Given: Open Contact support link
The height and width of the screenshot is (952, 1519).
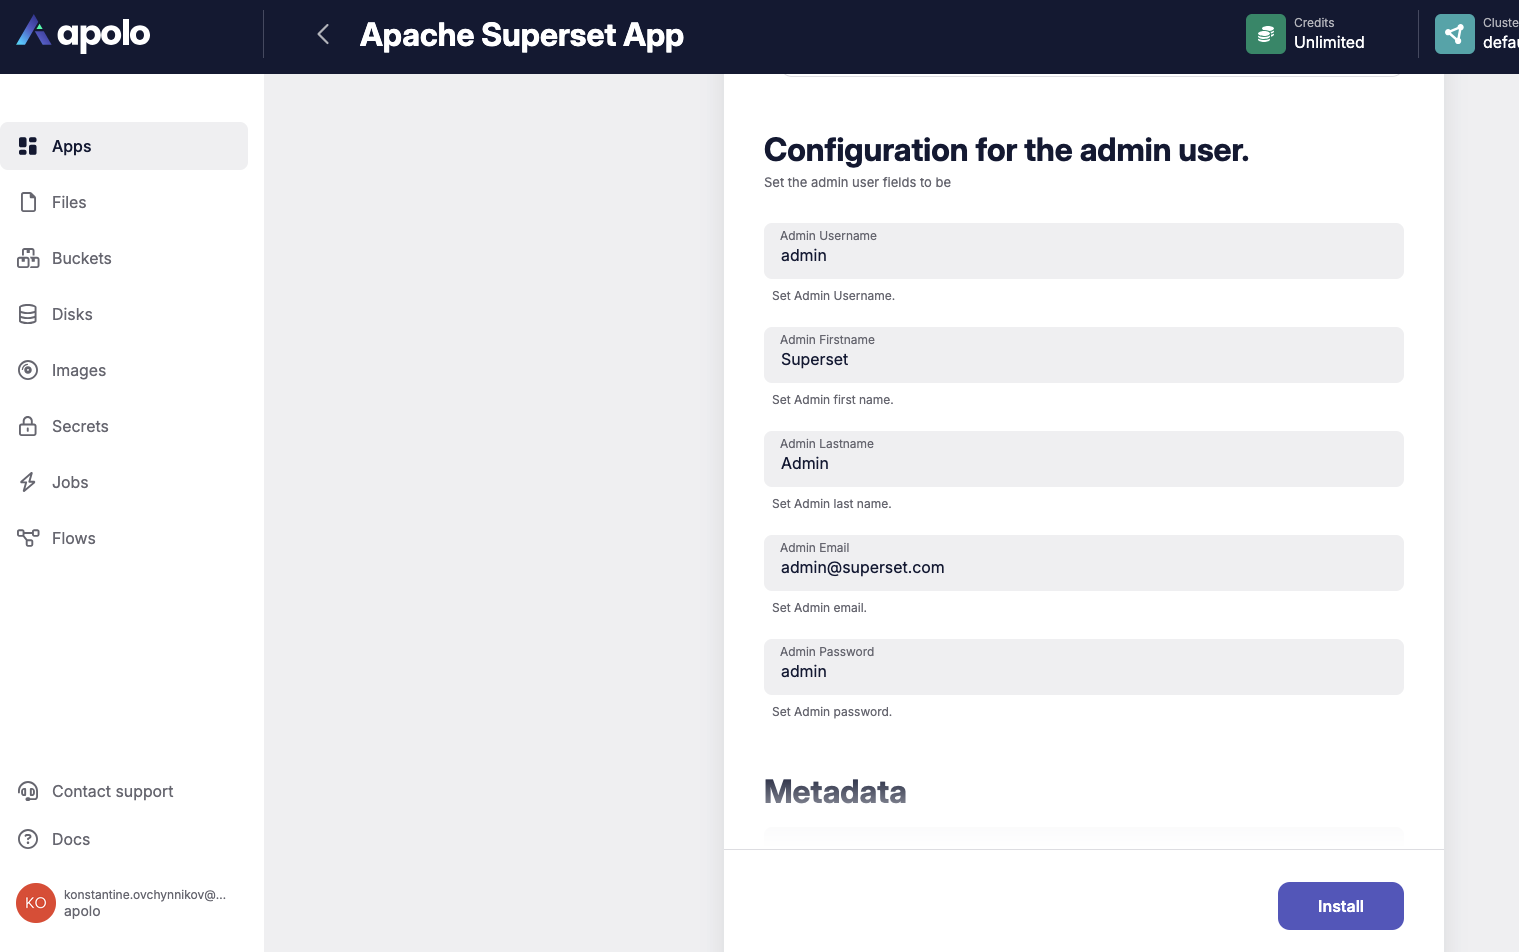Looking at the screenshot, I should (112, 791).
